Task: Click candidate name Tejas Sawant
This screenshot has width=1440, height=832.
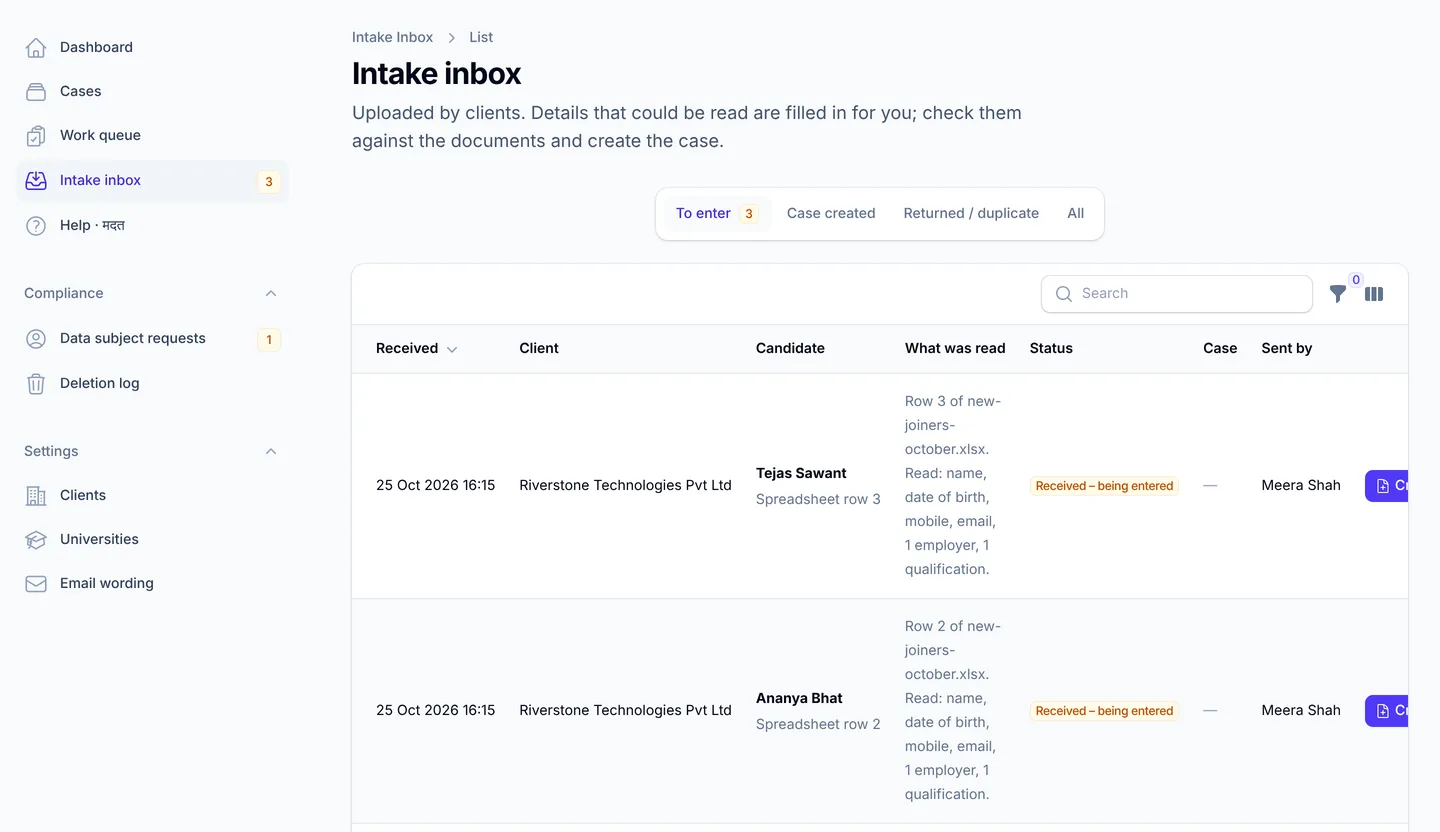Action: [x=801, y=473]
